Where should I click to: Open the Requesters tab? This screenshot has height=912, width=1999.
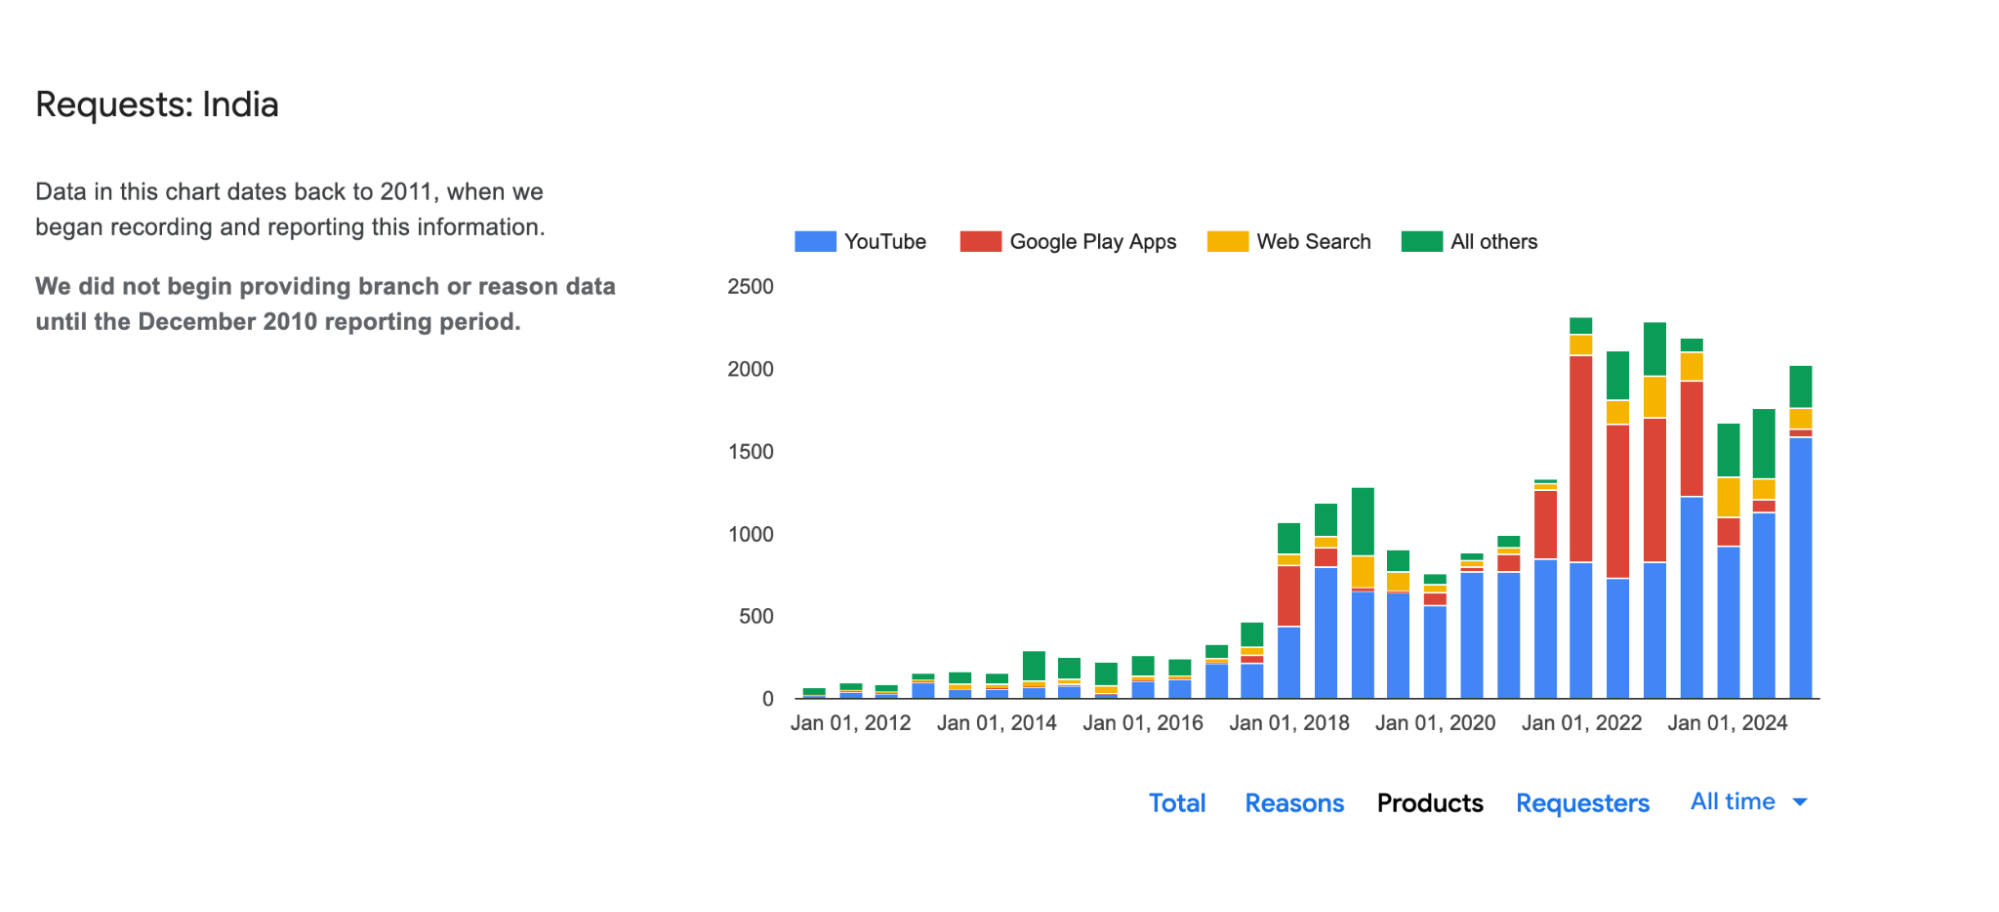click(1582, 803)
